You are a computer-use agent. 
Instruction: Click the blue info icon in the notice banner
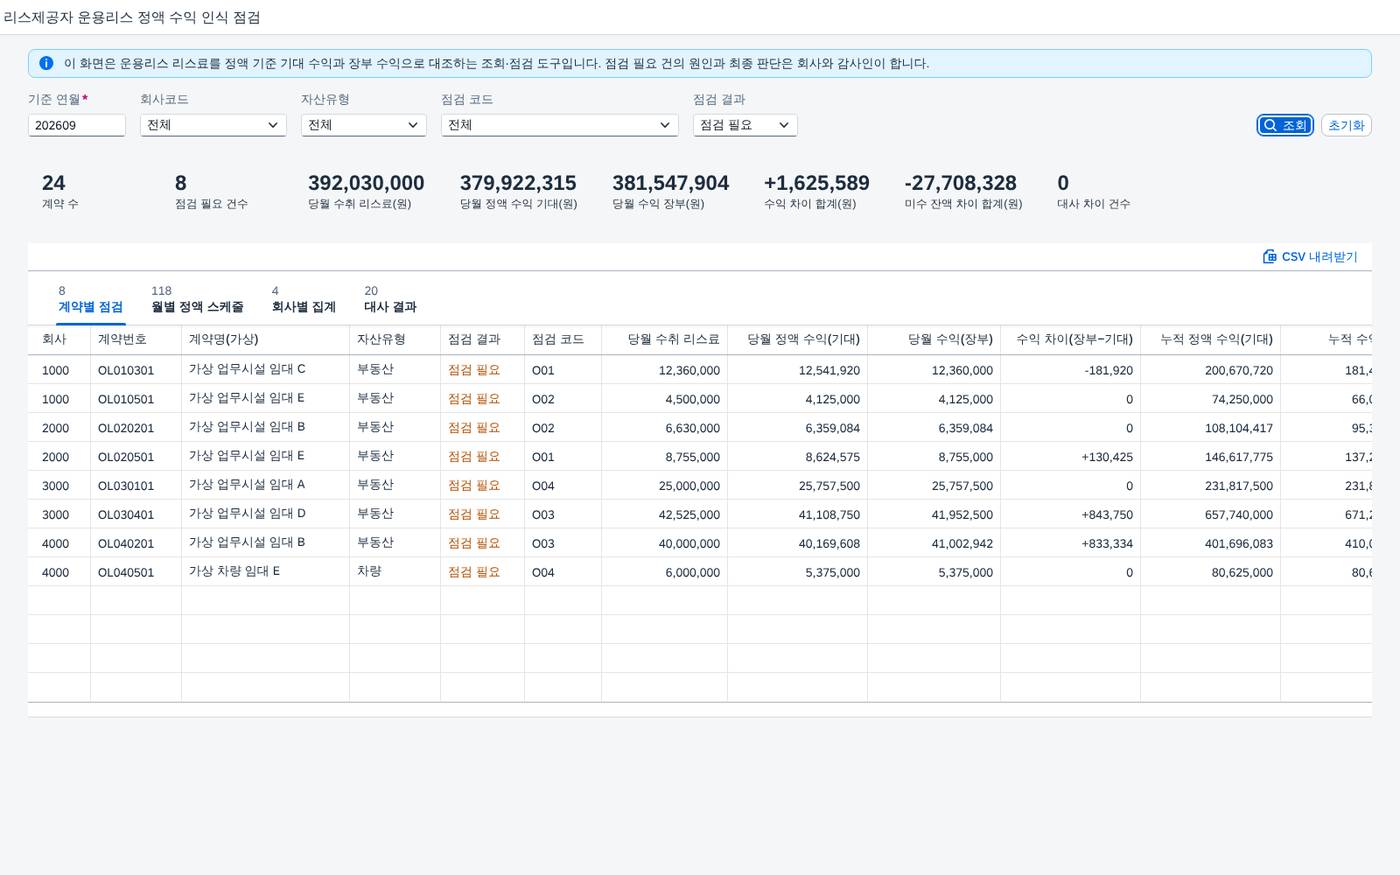point(46,63)
